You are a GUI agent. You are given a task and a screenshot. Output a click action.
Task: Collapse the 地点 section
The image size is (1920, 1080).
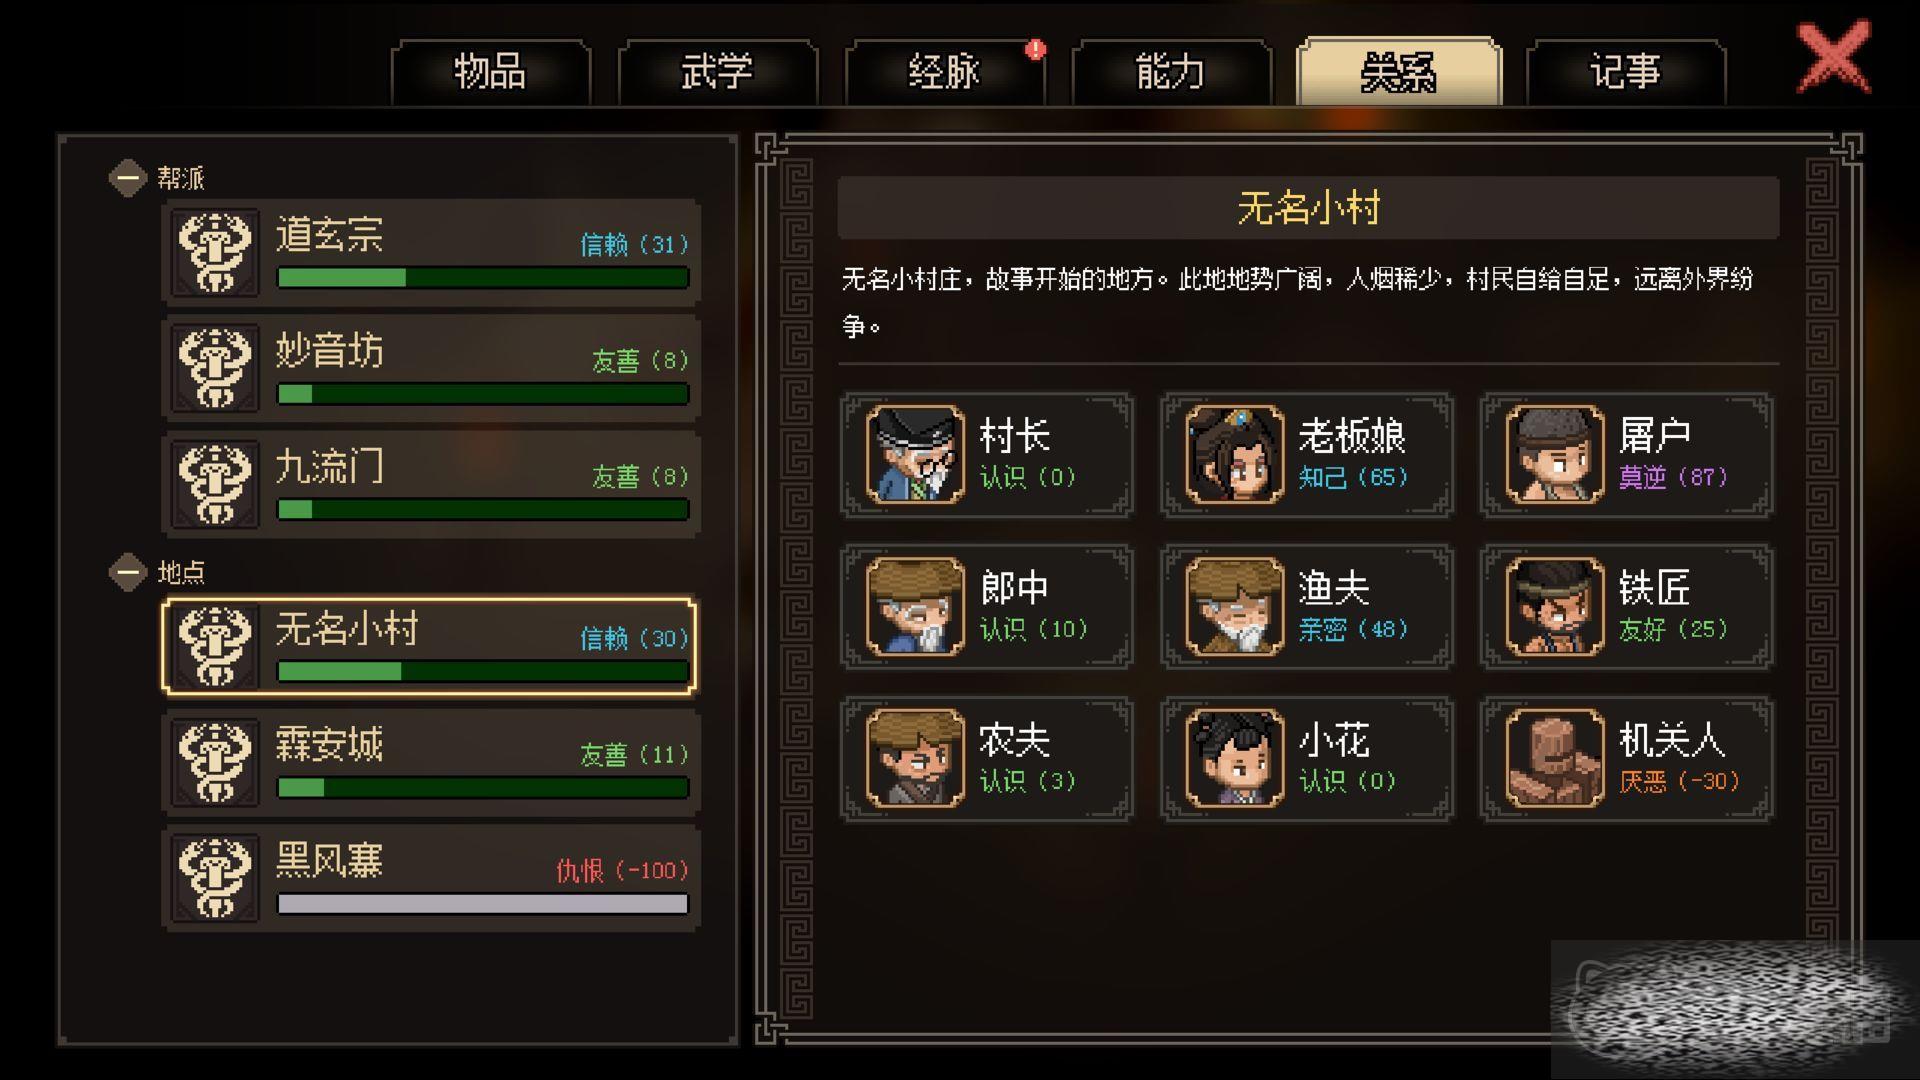point(128,572)
